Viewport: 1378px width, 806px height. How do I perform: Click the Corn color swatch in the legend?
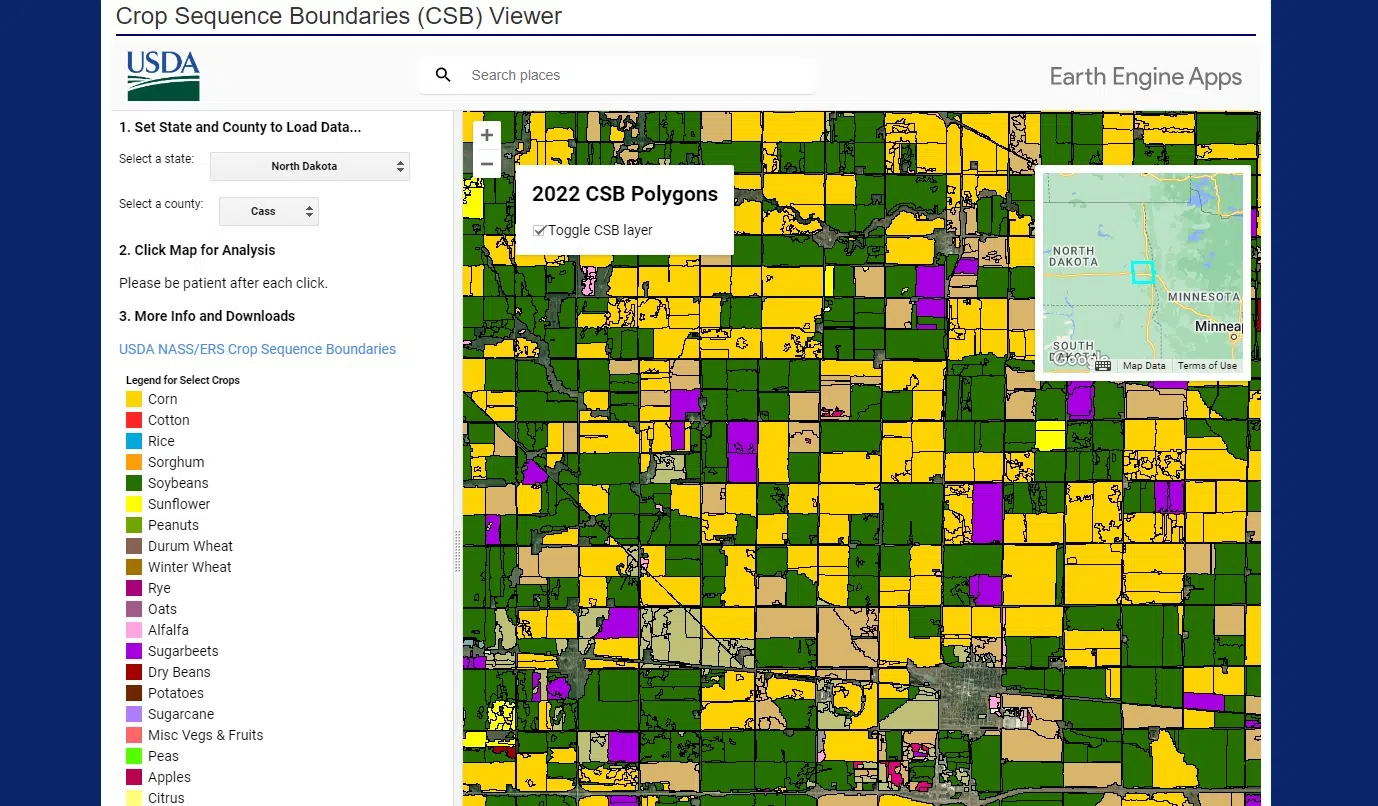click(x=132, y=398)
